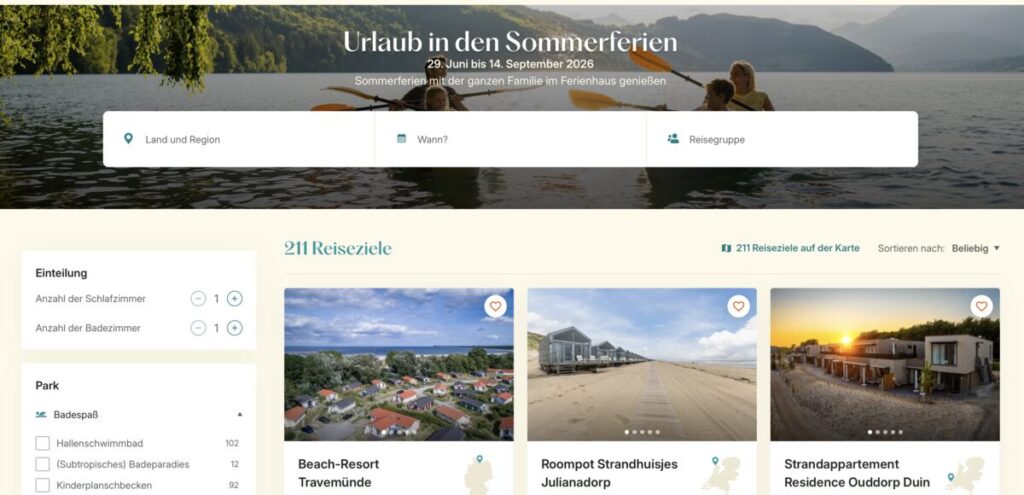
Task: Enable the Hallenschwimmbad checkbox
Action: pyautogui.click(x=42, y=443)
